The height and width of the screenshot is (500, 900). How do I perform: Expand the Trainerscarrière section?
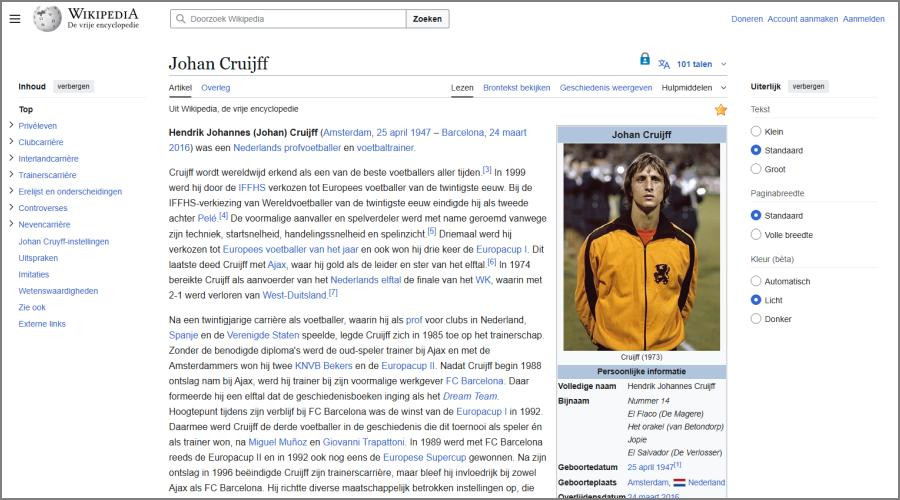(11, 175)
